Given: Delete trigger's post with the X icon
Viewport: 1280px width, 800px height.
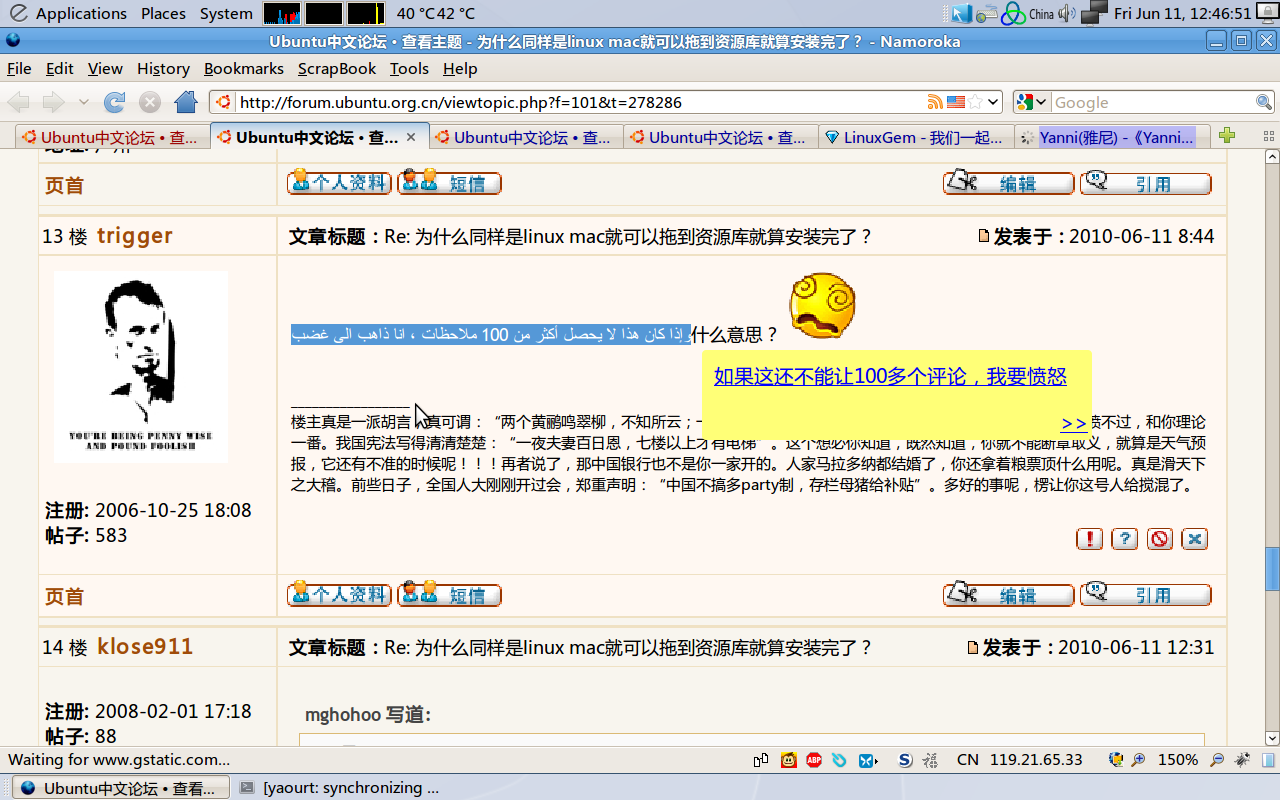Looking at the screenshot, I should (1195, 539).
